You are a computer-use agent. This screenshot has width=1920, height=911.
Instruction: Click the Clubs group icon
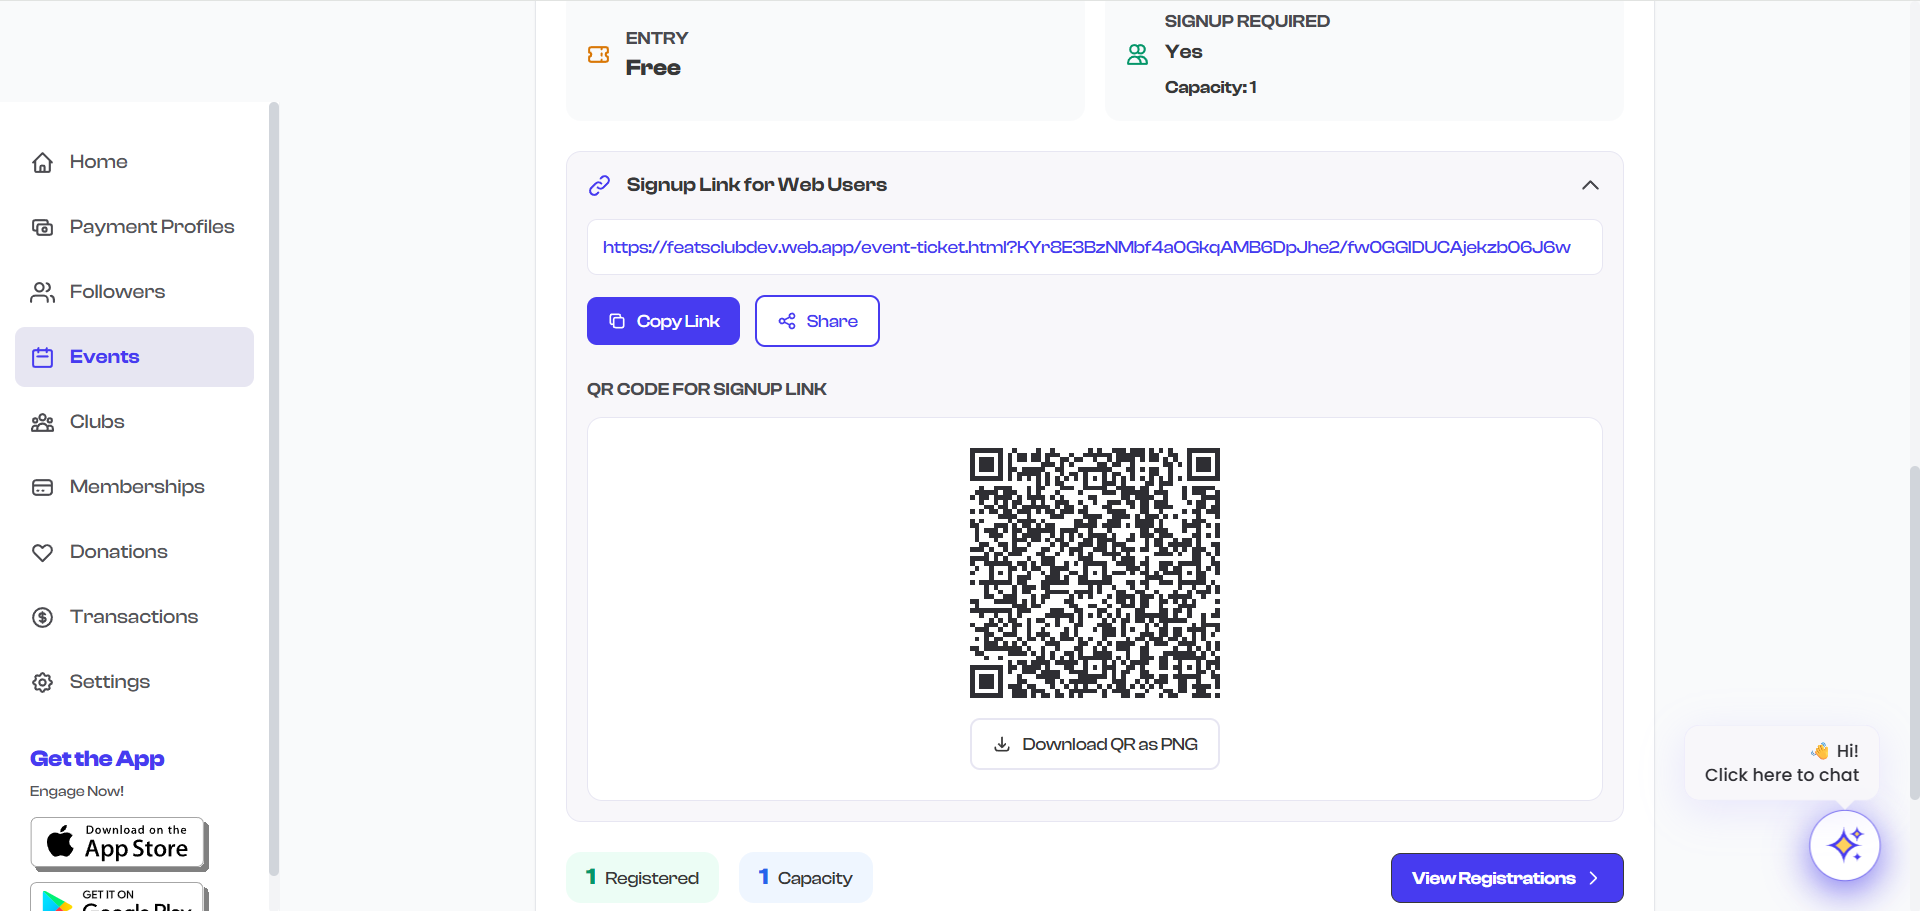[x=42, y=422]
